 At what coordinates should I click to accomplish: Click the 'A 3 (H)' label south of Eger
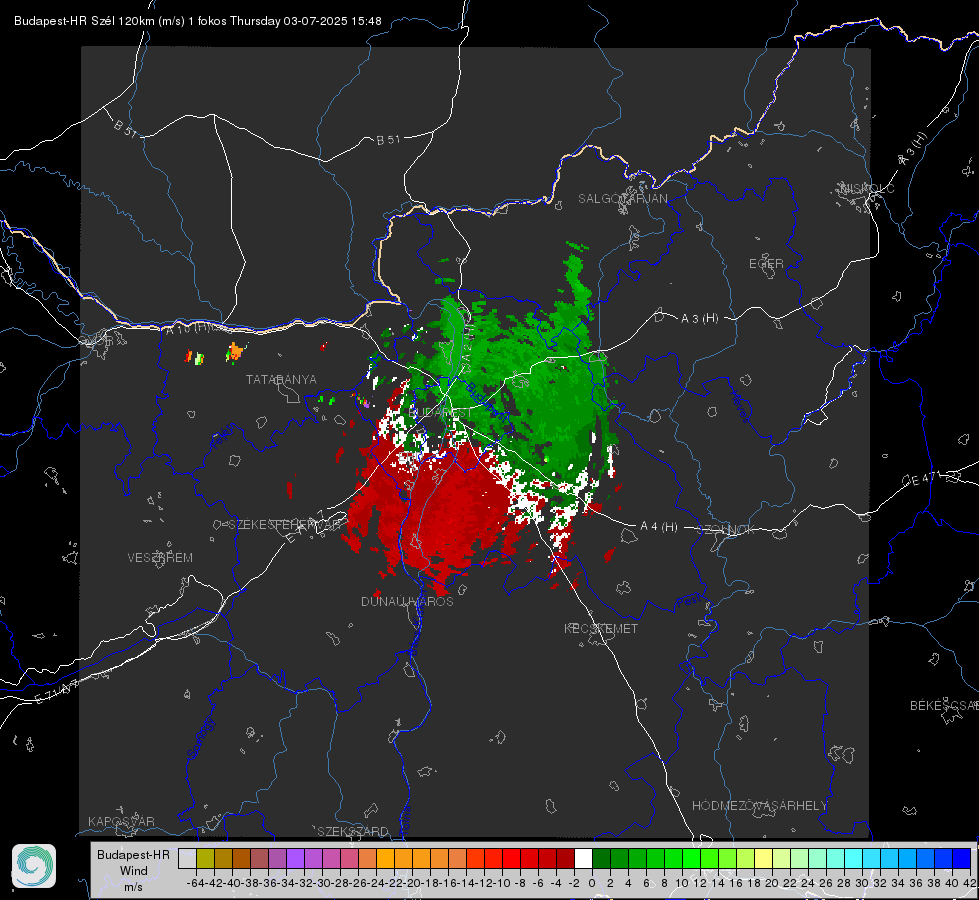pos(699,319)
